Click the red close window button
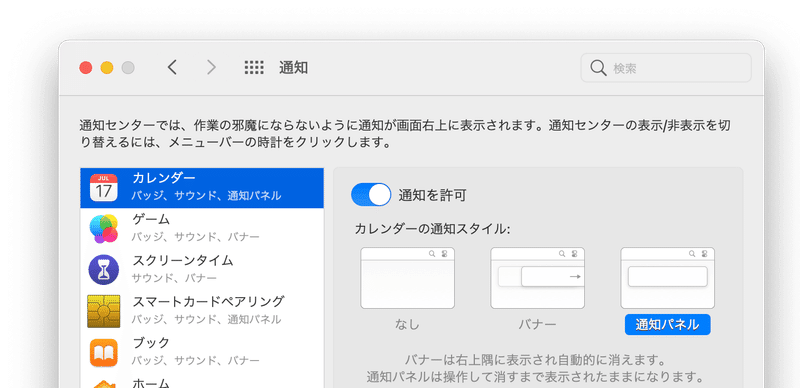The width and height of the screenshot is (800, 388). (86, 67)
